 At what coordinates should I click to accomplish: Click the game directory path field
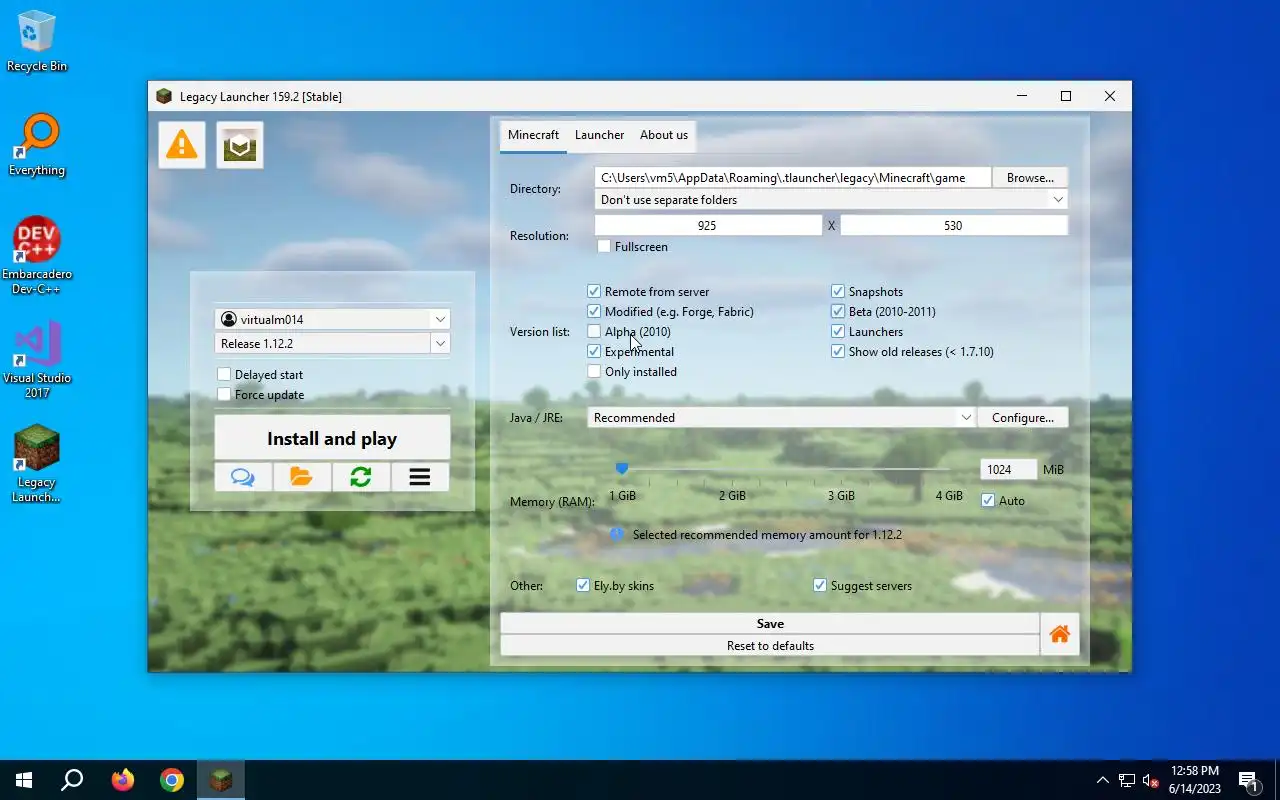click(793, 177)
